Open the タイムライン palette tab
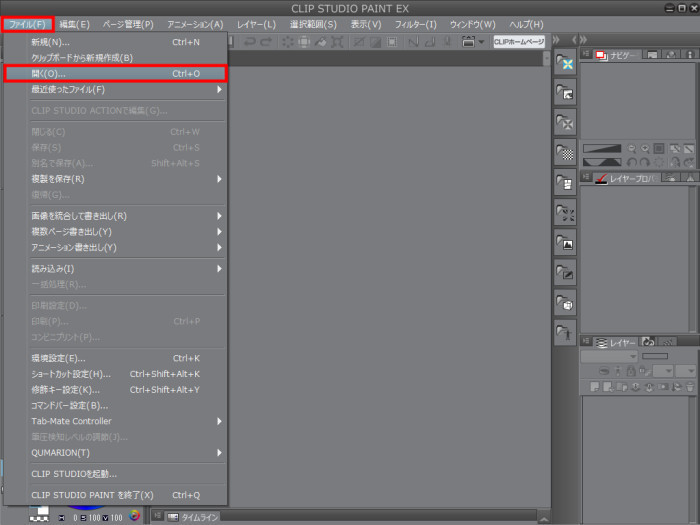 [x=193, y=517]
